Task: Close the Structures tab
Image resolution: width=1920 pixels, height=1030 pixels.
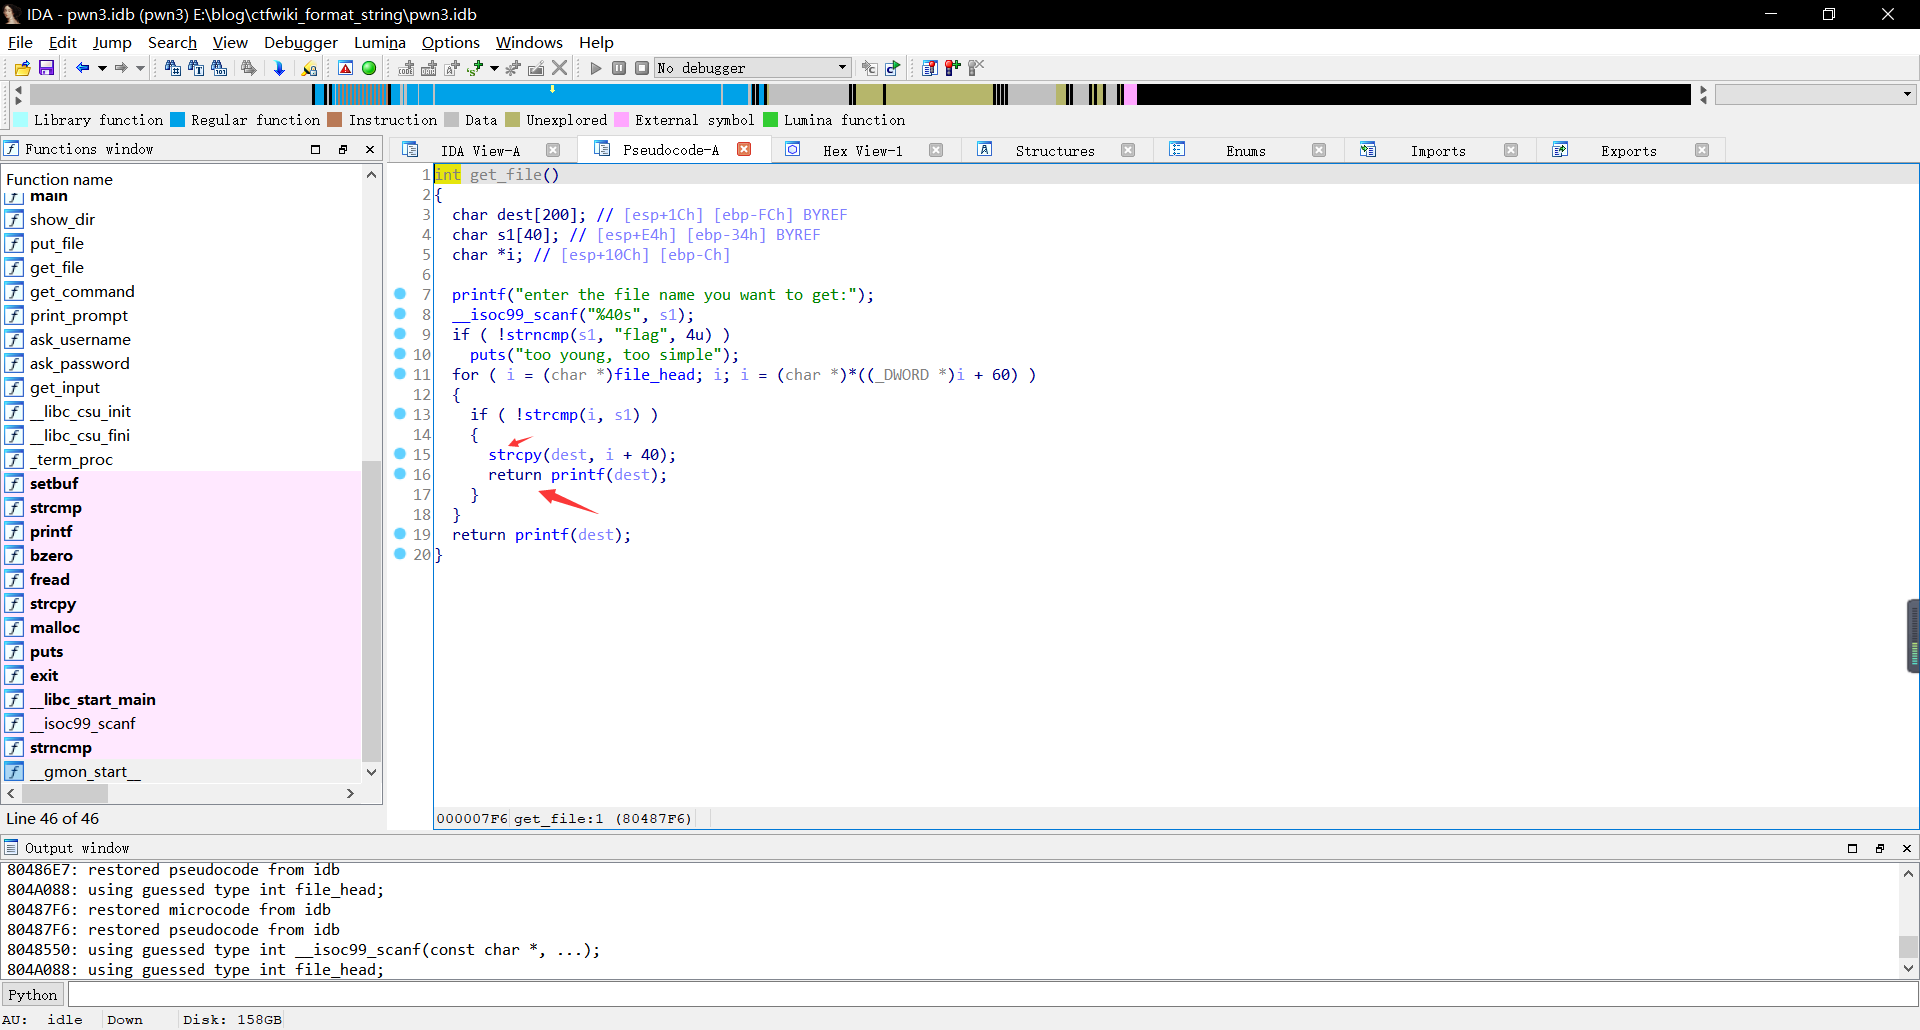Action: [1128, 150]
